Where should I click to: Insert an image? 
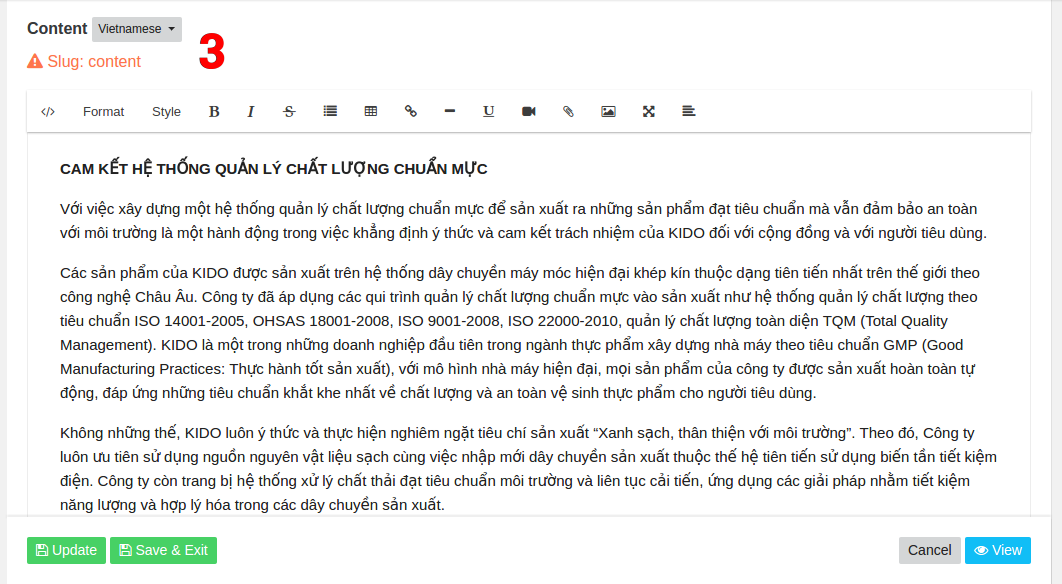608,112
